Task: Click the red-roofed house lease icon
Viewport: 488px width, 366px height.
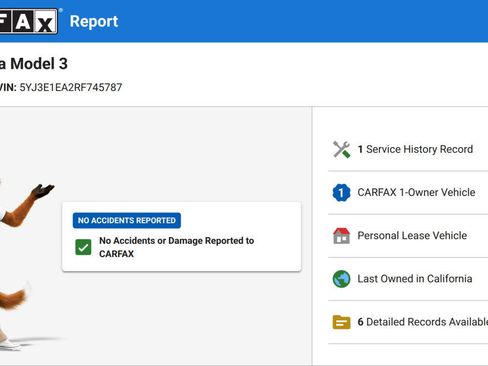Action: click(x=341, y=236)
